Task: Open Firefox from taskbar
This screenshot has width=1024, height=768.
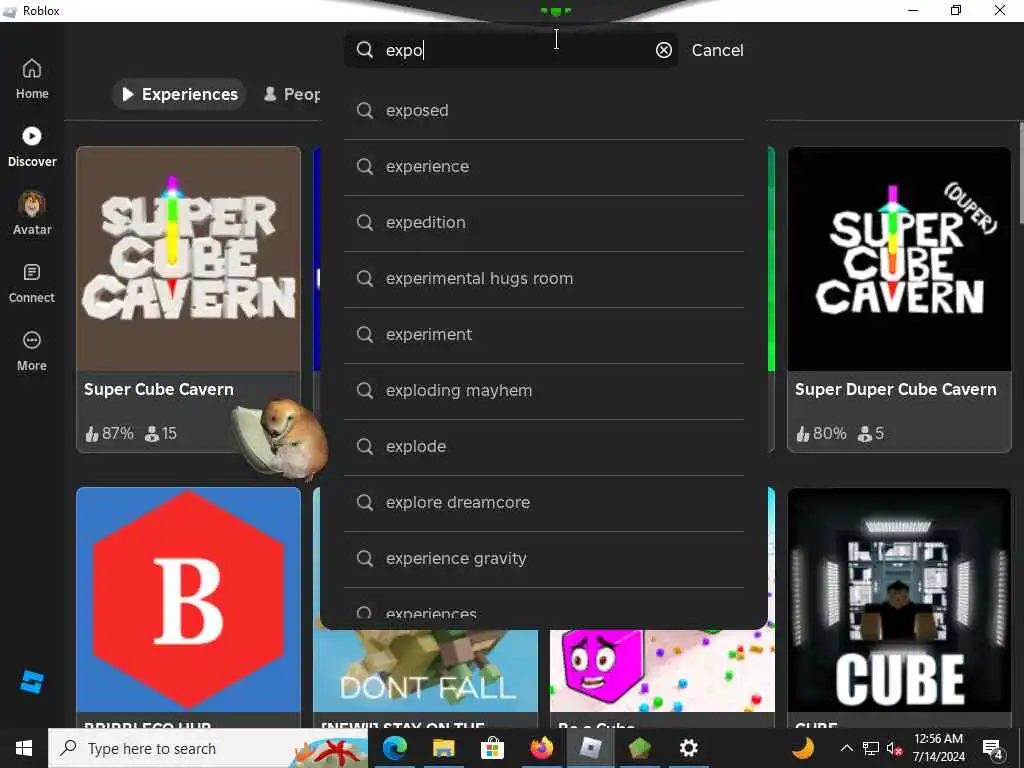Action: [541, 748]
